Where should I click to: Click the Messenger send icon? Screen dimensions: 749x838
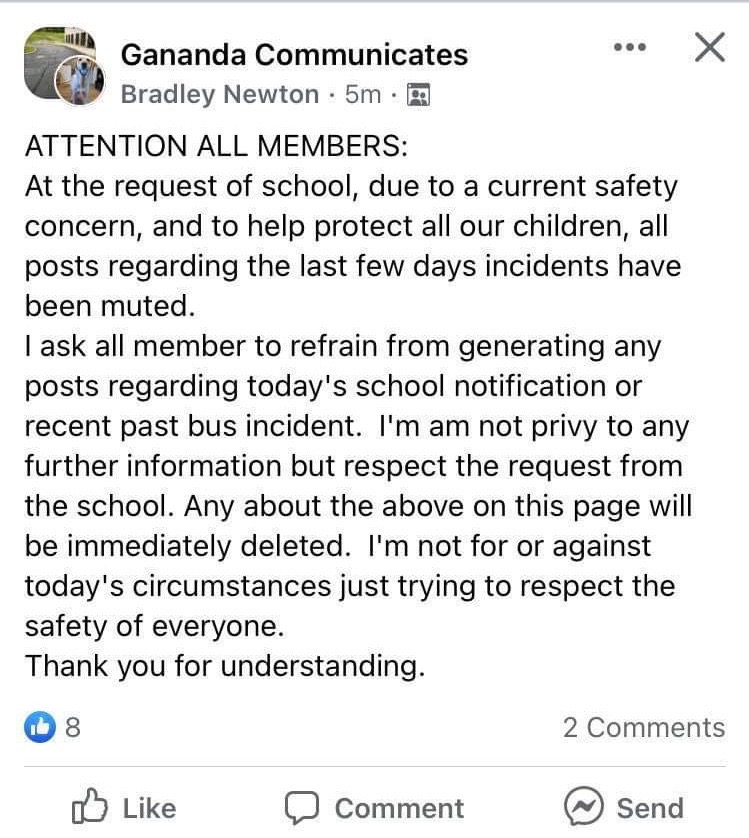click(584, 806)
